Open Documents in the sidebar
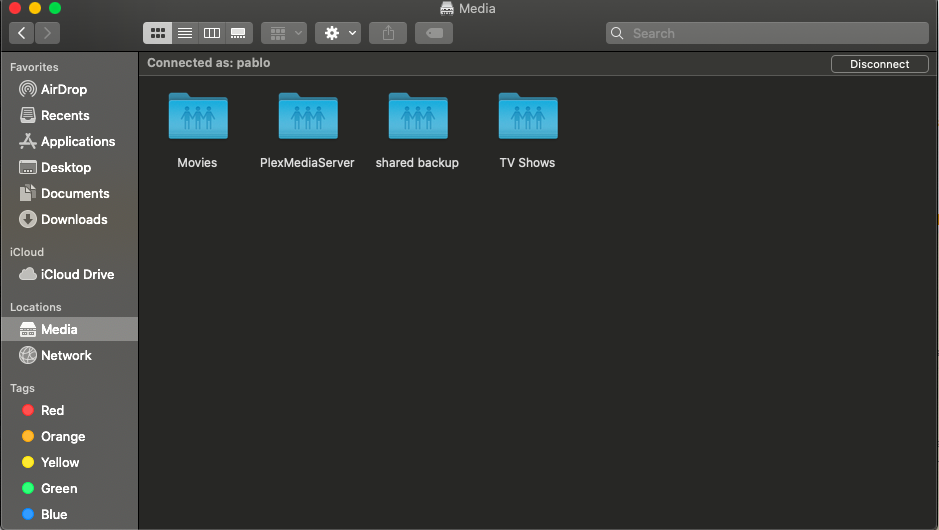 [69, 193]
